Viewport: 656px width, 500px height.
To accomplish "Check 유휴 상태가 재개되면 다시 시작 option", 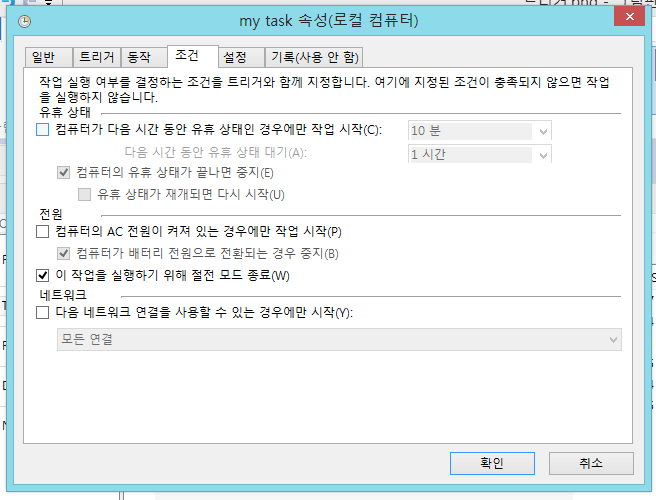I will pyautogui.click(x=84, y=194).
